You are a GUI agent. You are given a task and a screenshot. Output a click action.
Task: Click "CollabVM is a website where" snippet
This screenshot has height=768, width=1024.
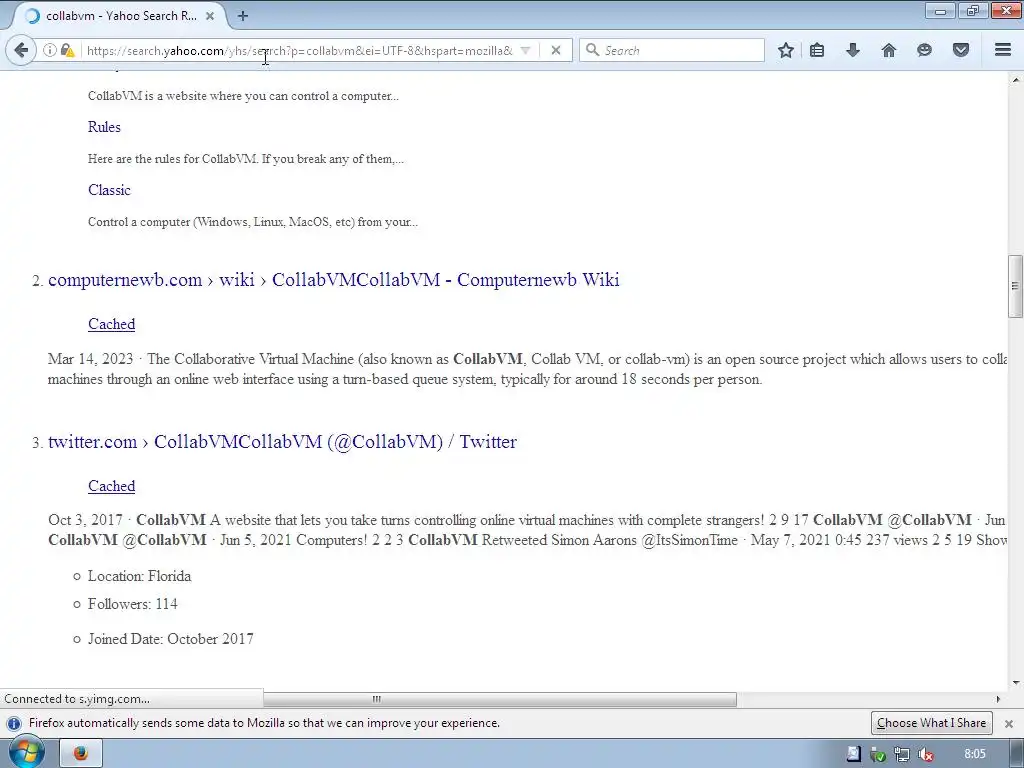pos(243,96)
